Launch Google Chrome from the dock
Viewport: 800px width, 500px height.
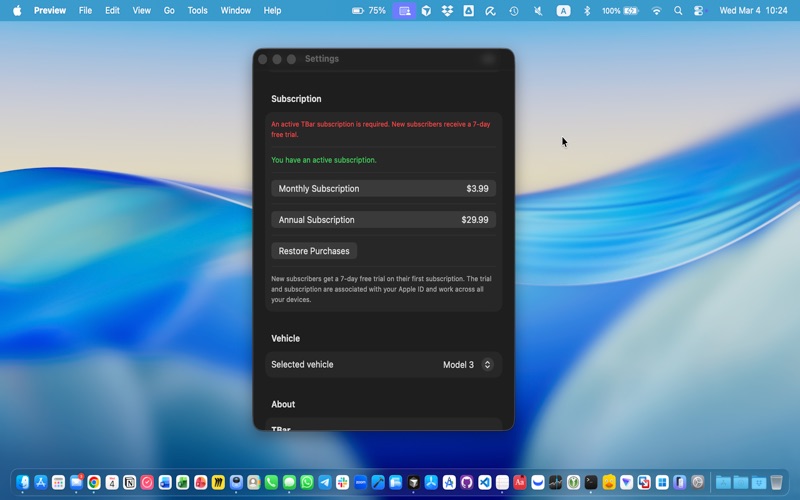coord(94,482)
